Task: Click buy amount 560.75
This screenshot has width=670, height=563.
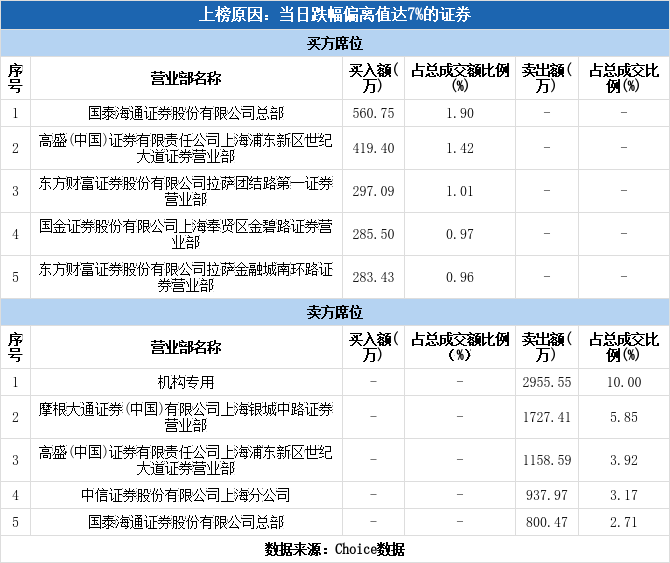Action: (x=373, y=113)
